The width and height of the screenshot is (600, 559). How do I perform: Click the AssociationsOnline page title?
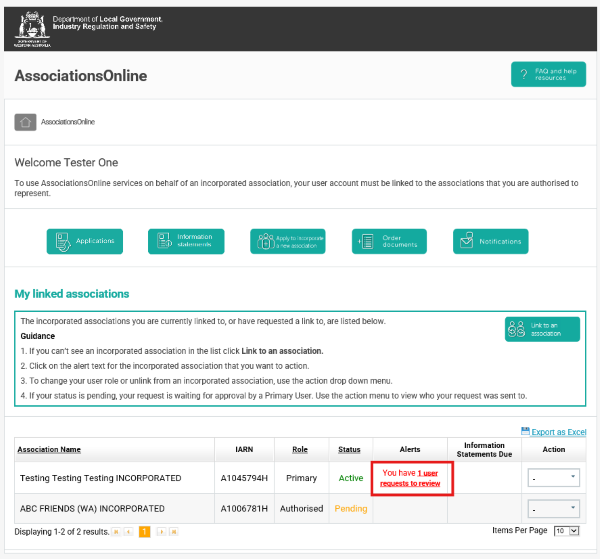(81, 76)
